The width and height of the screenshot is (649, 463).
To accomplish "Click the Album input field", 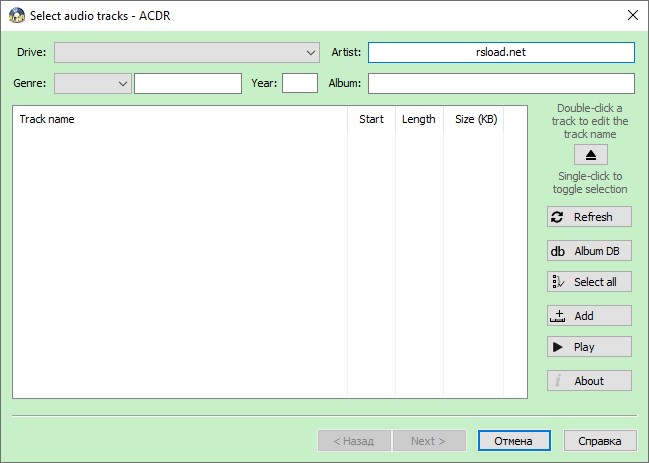I will (x=501, y=84).
